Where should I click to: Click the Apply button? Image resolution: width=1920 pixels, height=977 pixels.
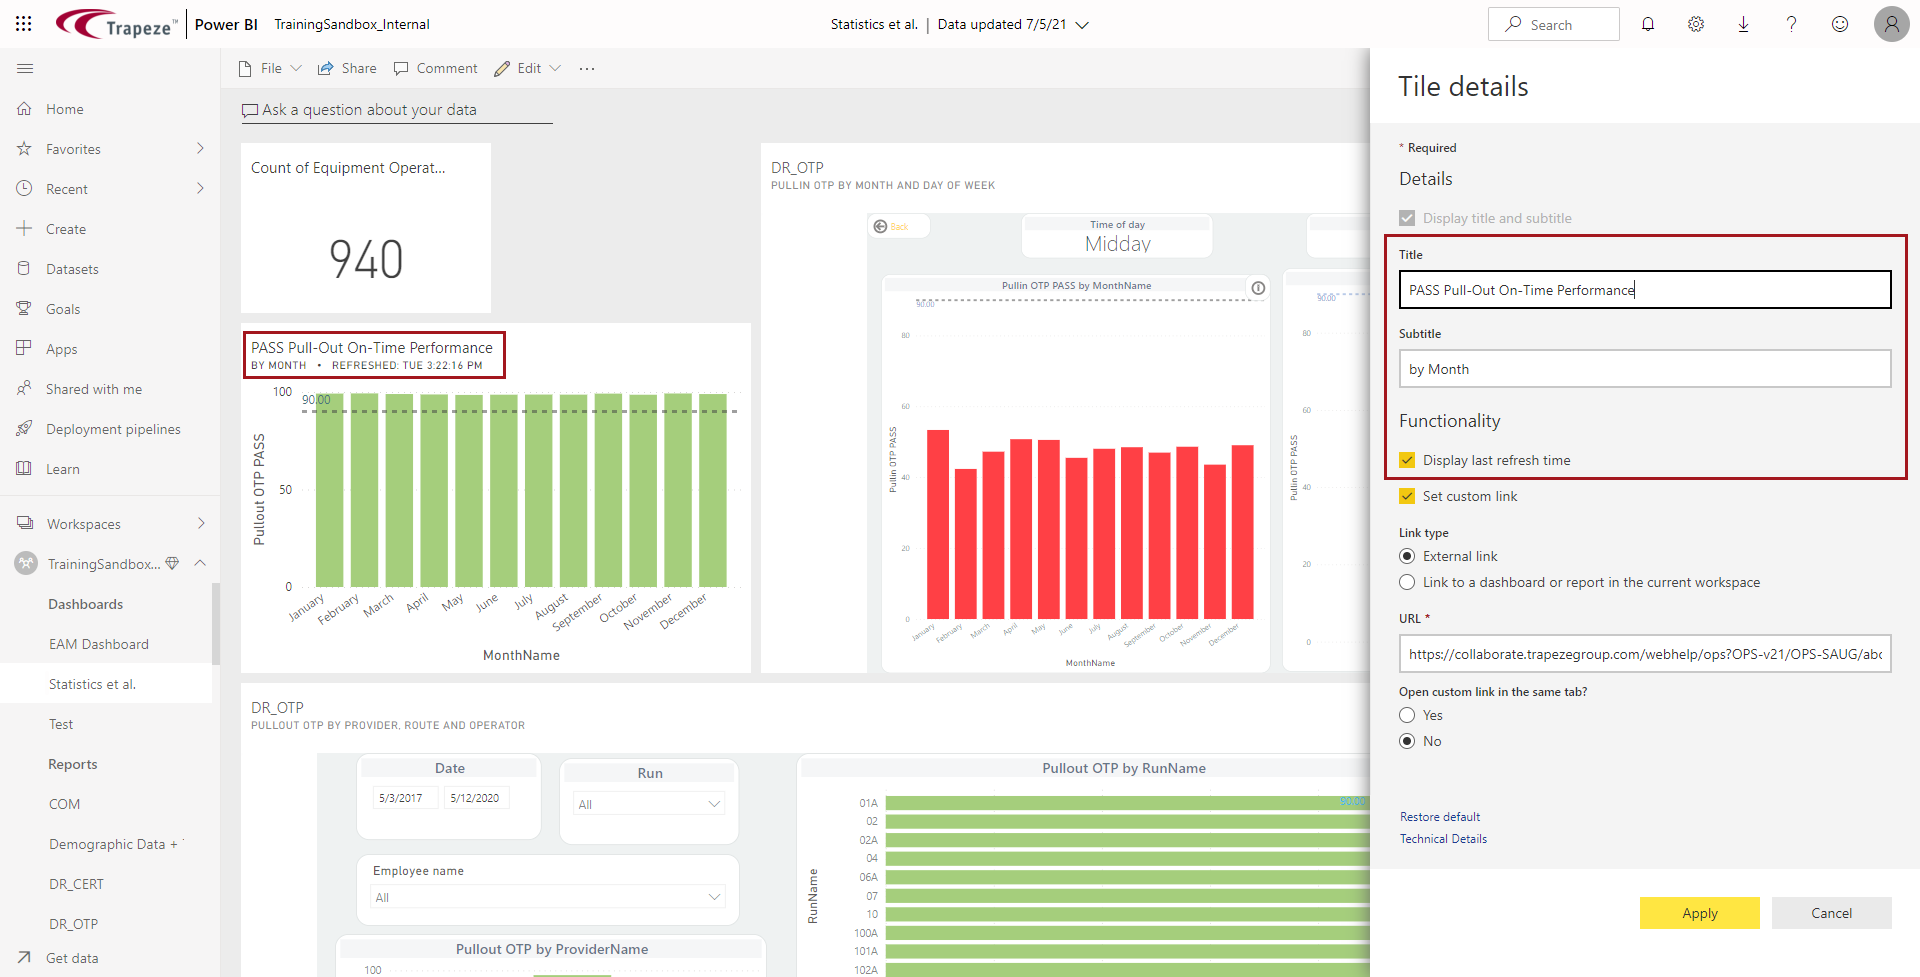click(x=1699, y=913)
